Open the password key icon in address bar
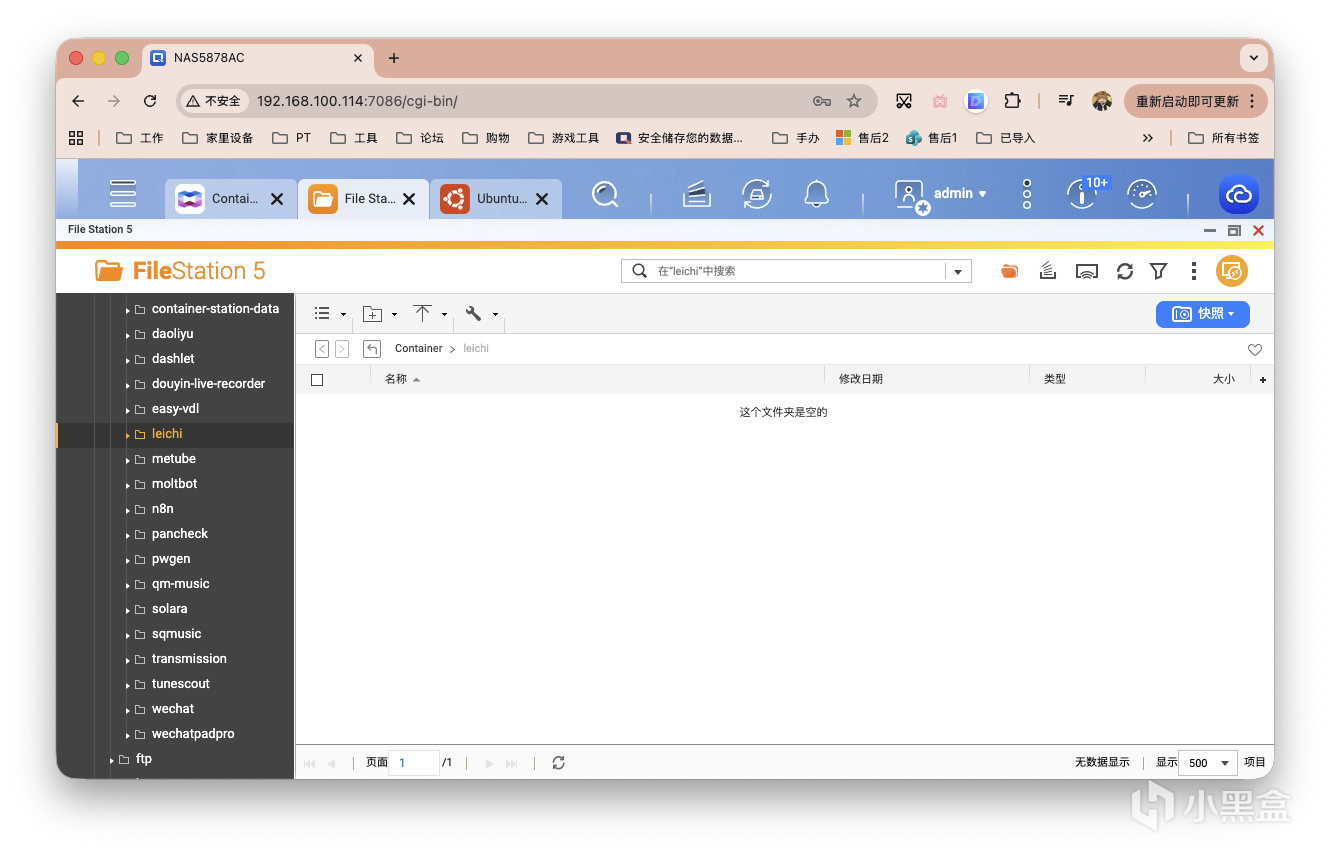 [822, 101]
